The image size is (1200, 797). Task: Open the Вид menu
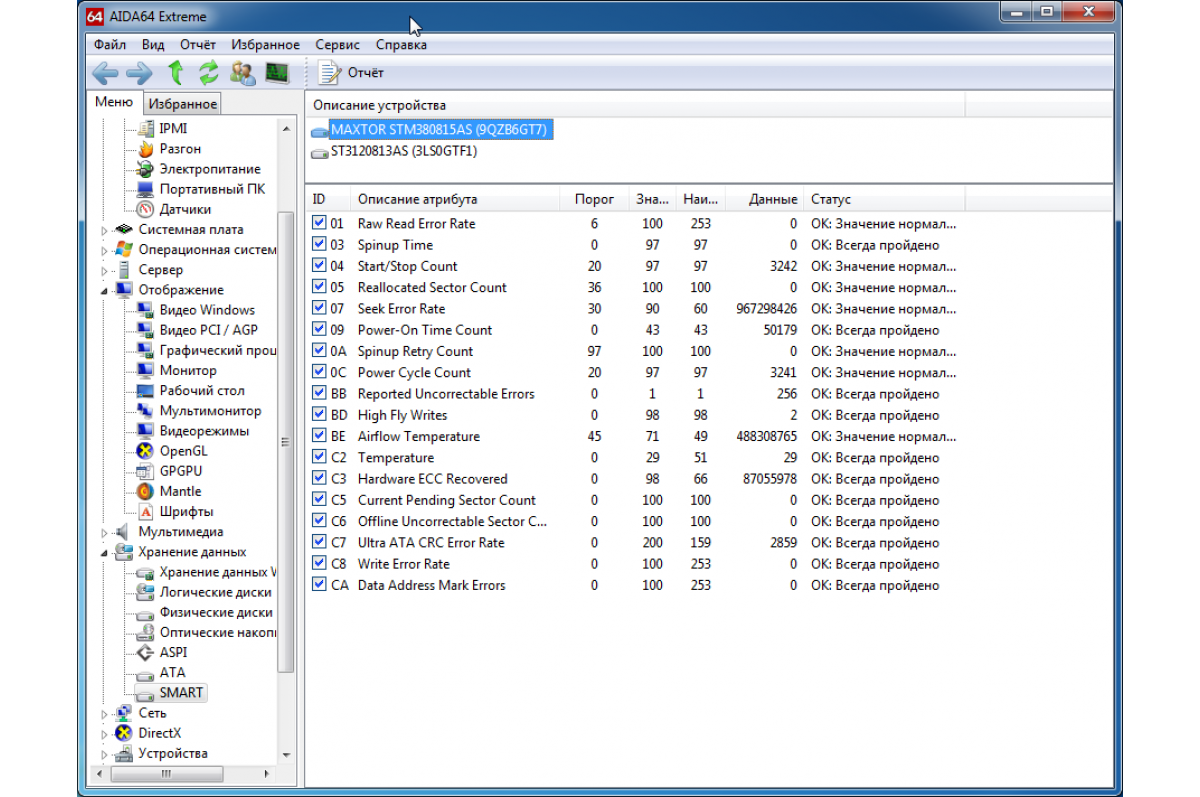153,44
